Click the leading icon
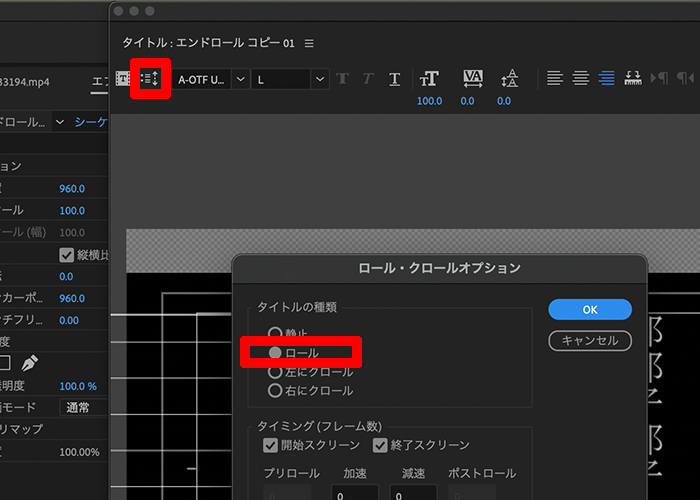Screen dimensions: 700x500 509,79
